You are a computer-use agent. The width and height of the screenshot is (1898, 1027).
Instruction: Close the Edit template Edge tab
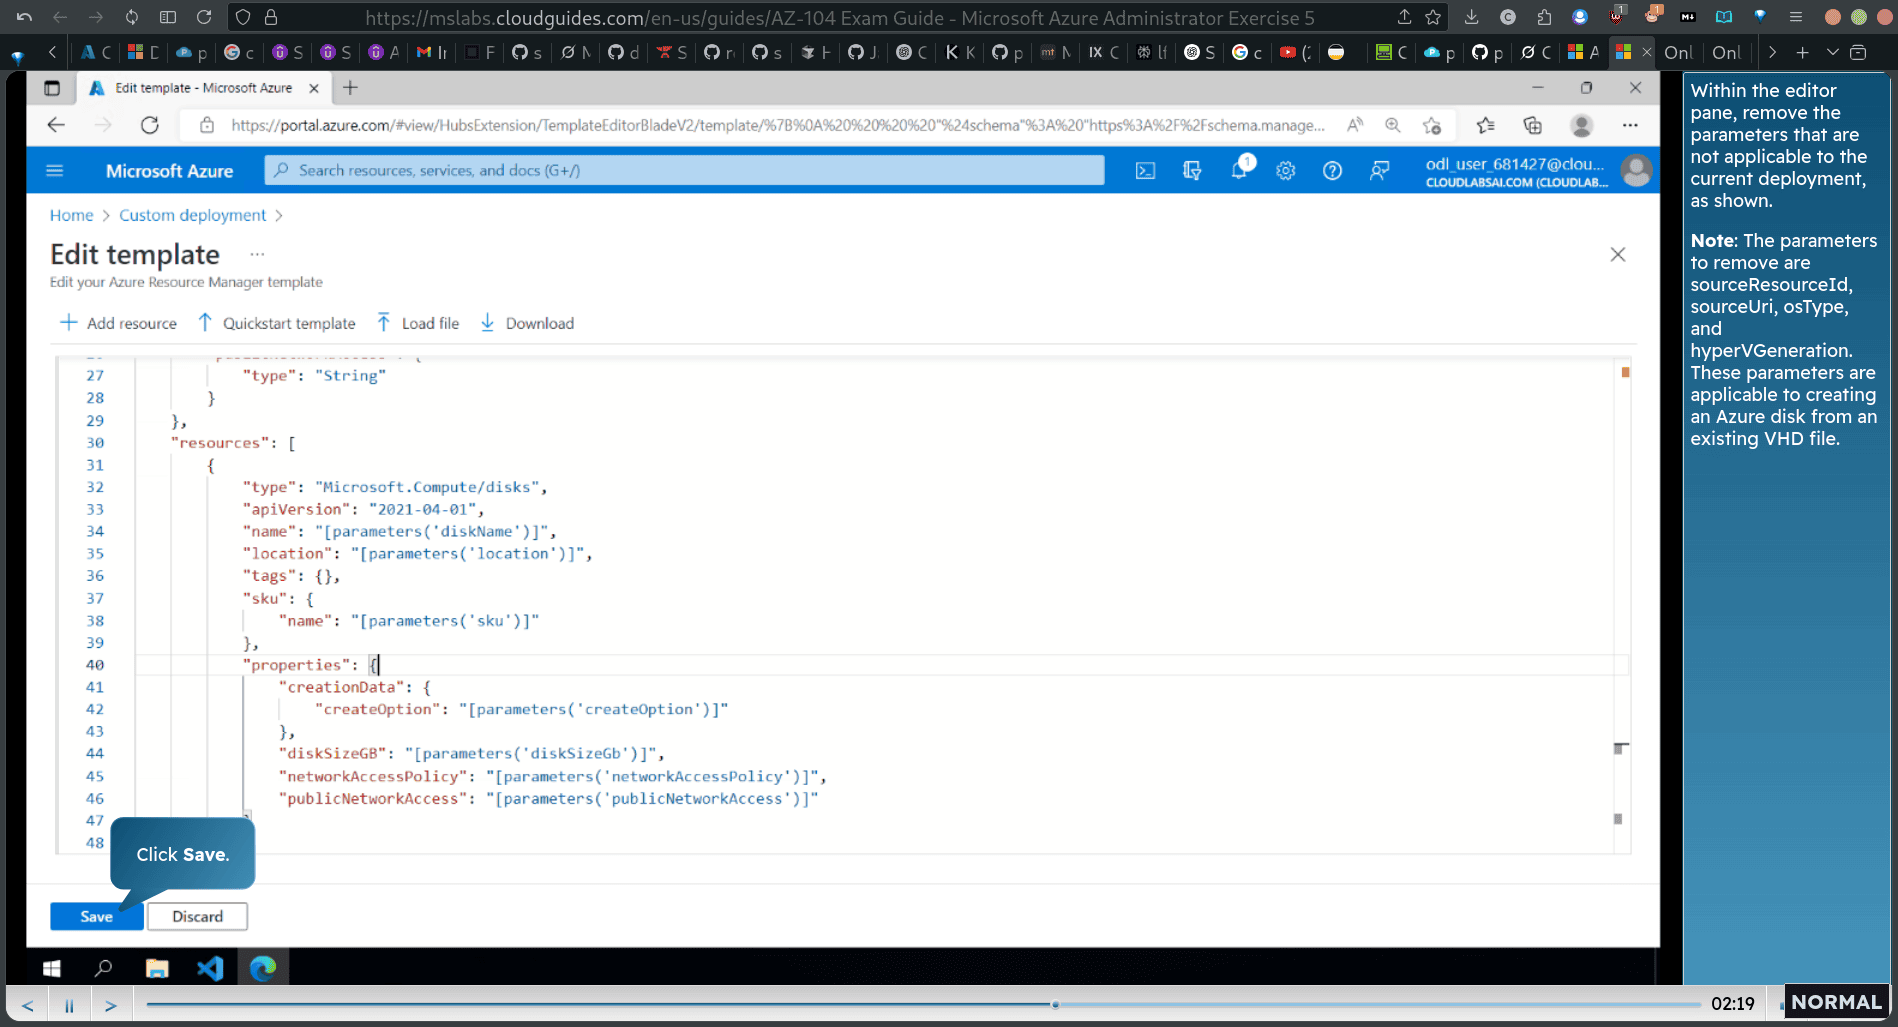click(314, 88)
